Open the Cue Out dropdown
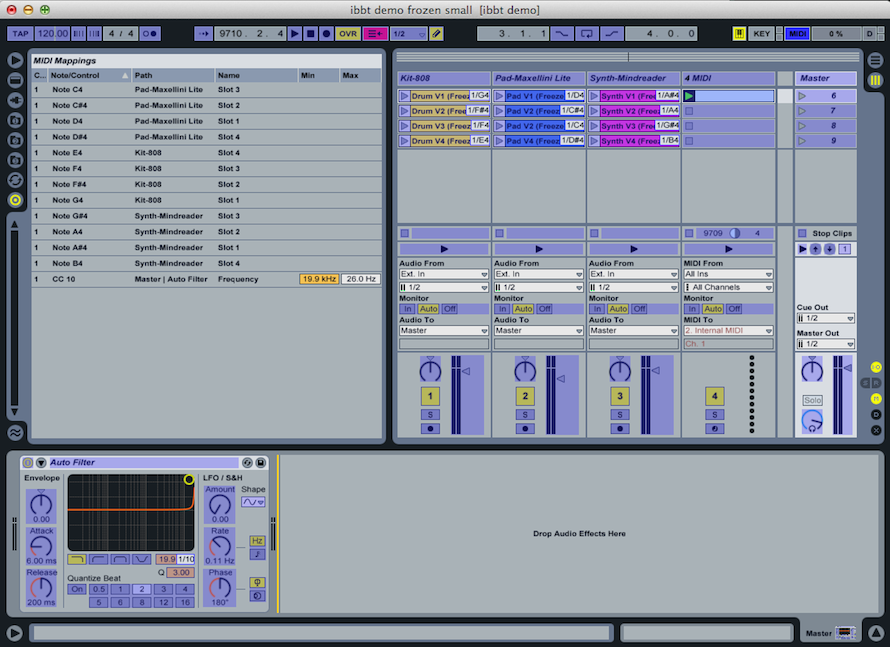The height and width of the screenshot is (647, 890). pyautogui.click(x=825, y=318)
